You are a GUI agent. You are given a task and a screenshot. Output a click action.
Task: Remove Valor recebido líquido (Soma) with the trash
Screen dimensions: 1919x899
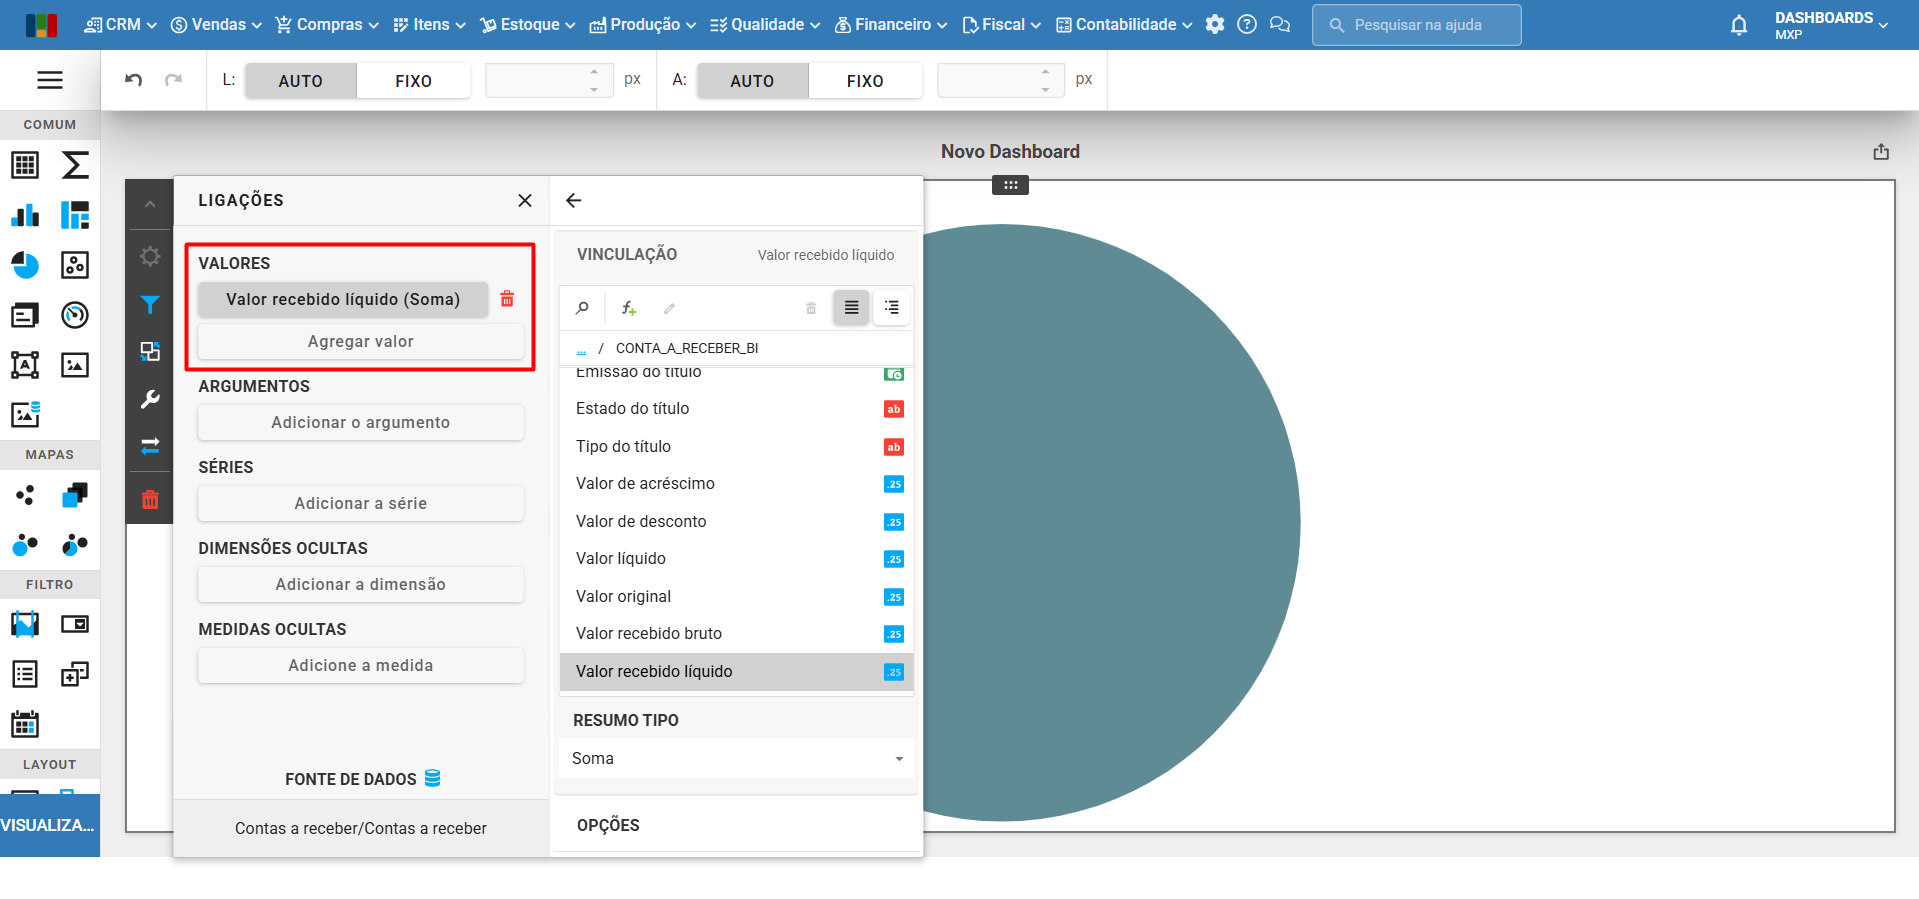coord(507,299)
